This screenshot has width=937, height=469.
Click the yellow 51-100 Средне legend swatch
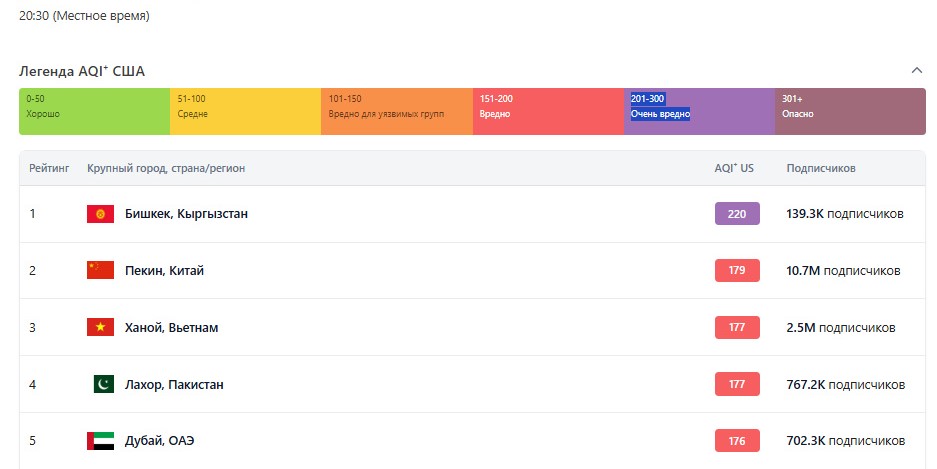click(x=245, y=111)
